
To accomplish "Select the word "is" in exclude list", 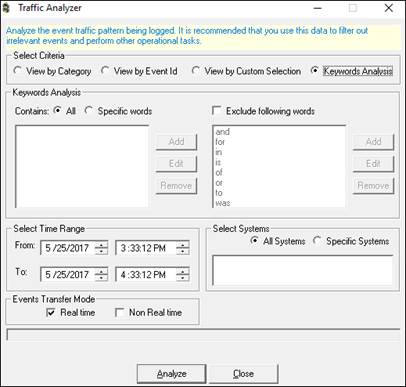I will [218, 162].
